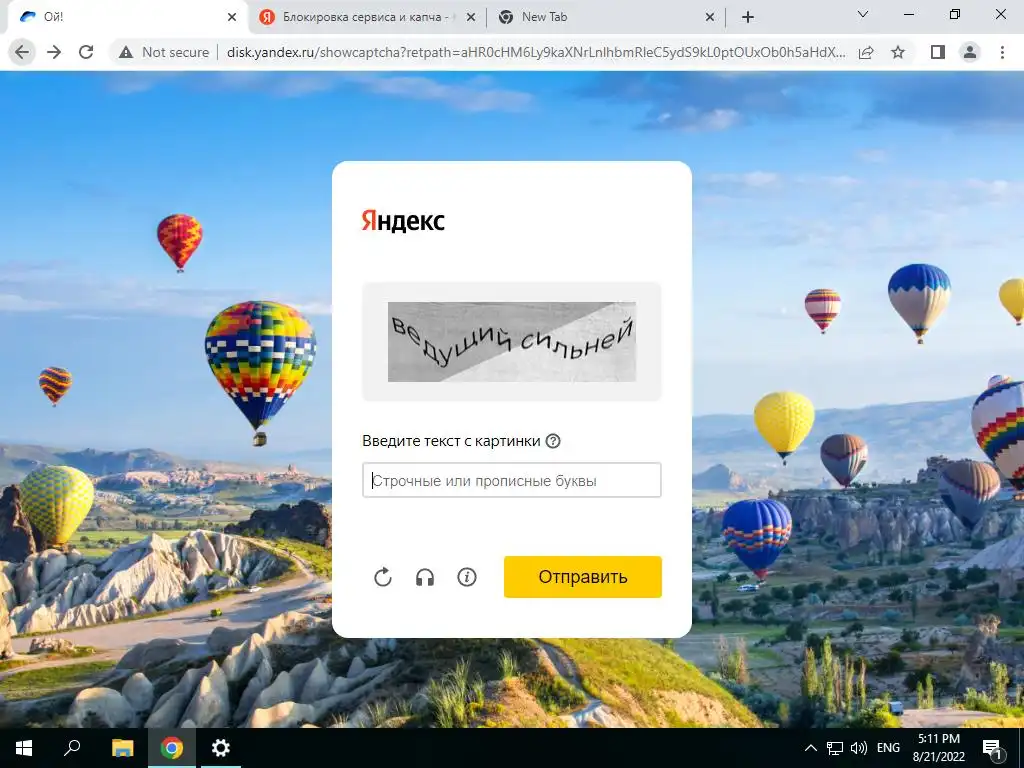This screenshot has width=1024, height=768.
Task: Focus the captcha text input field
Action: (512, 480)
